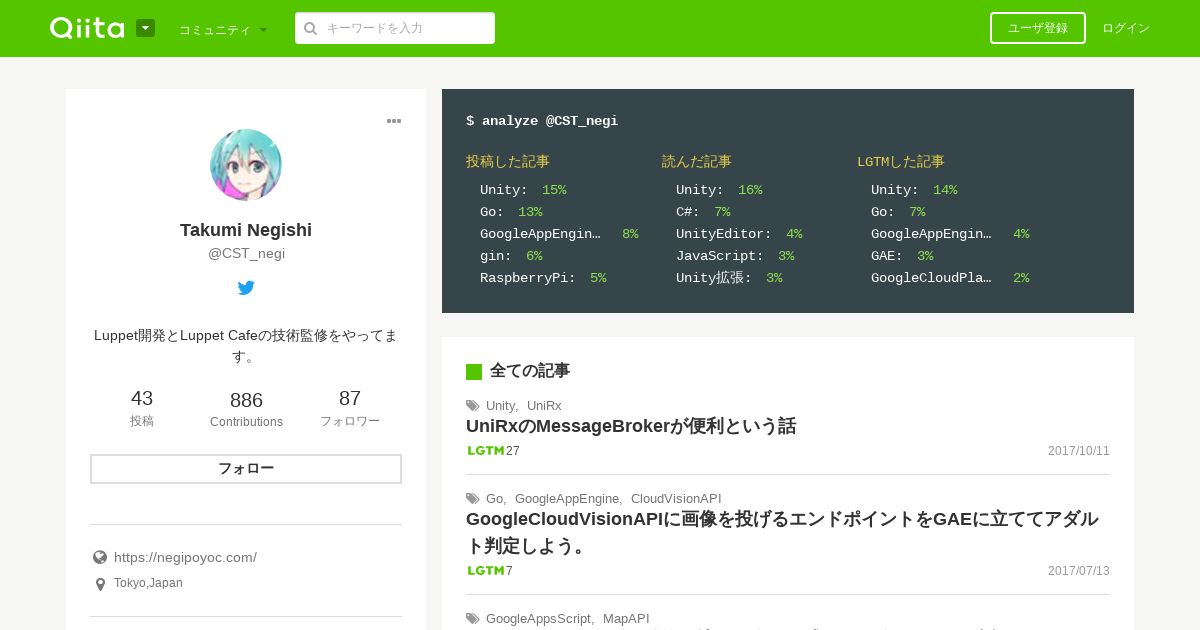
Task: Click the GoogleAppEngine tag
Action: point(567,498)
